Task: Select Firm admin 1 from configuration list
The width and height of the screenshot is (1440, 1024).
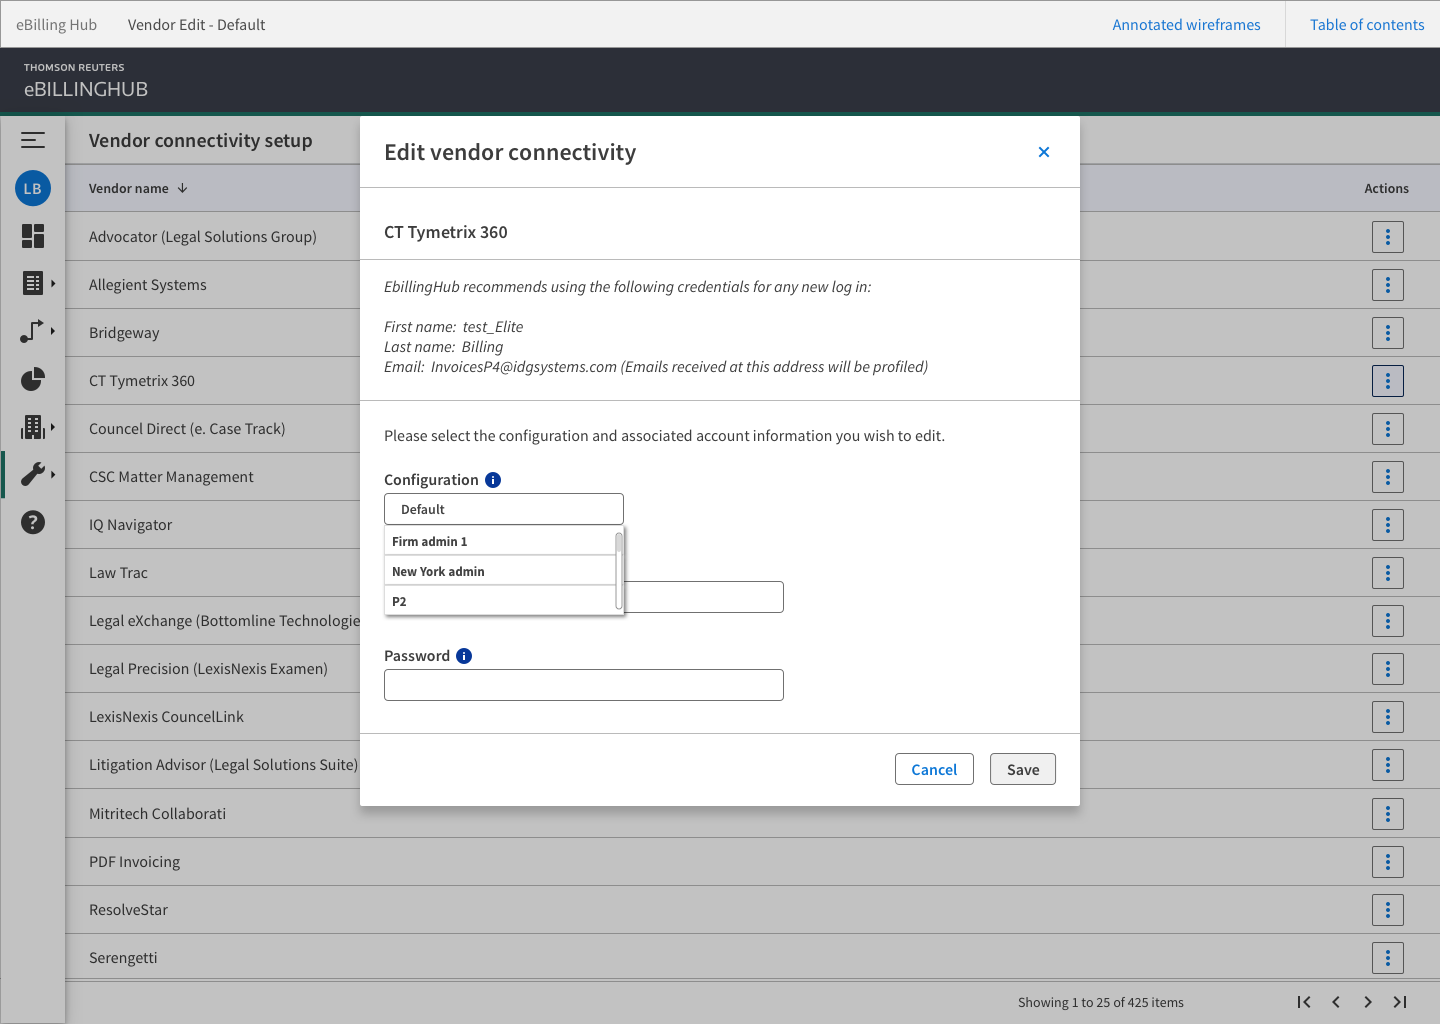Action: point(500,541)
